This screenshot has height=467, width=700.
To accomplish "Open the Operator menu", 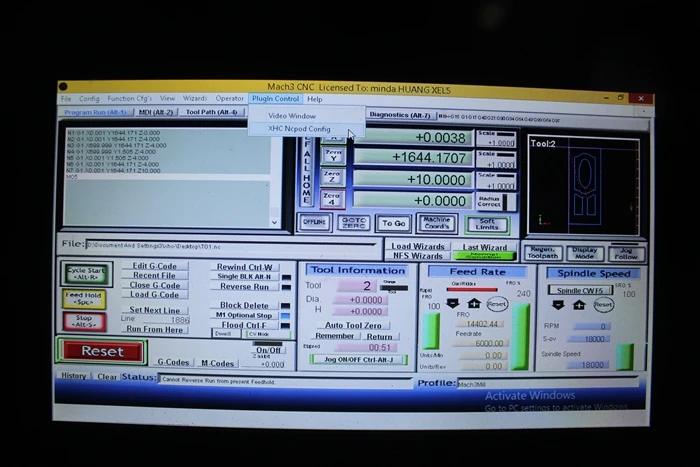I will pos(229,99).
